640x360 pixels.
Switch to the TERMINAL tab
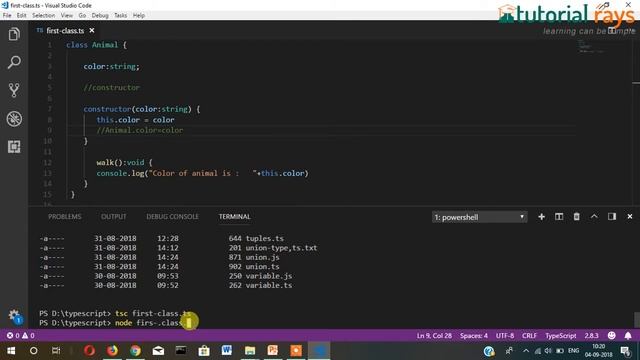coord(234,217)
